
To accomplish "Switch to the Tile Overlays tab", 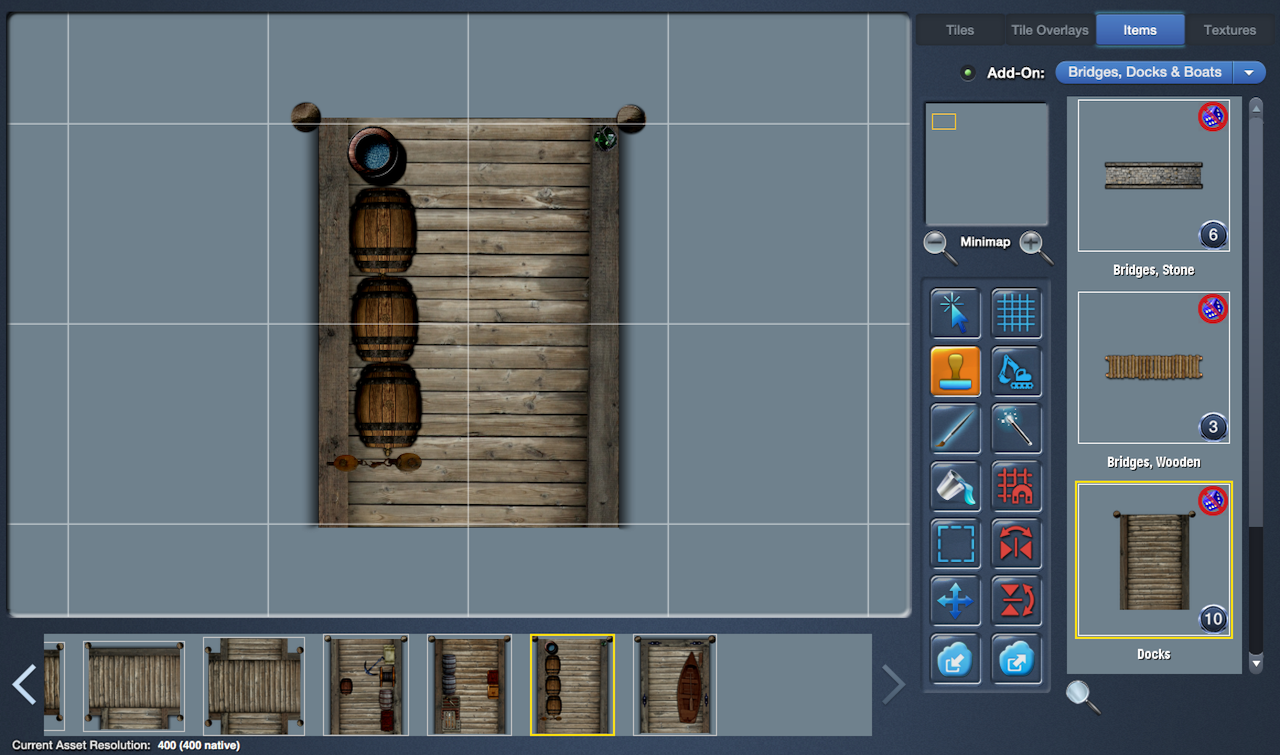I will pyautogui.click(x=1049, y=30).
